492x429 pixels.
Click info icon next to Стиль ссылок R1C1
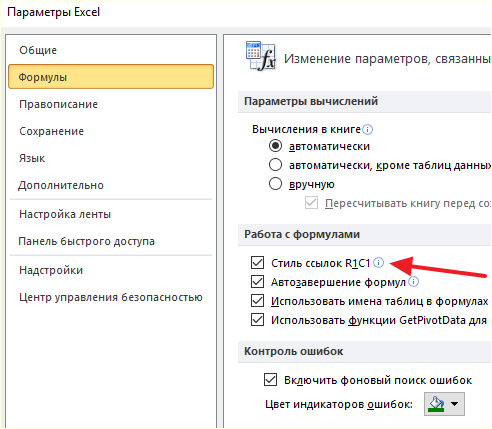point(378,263)
